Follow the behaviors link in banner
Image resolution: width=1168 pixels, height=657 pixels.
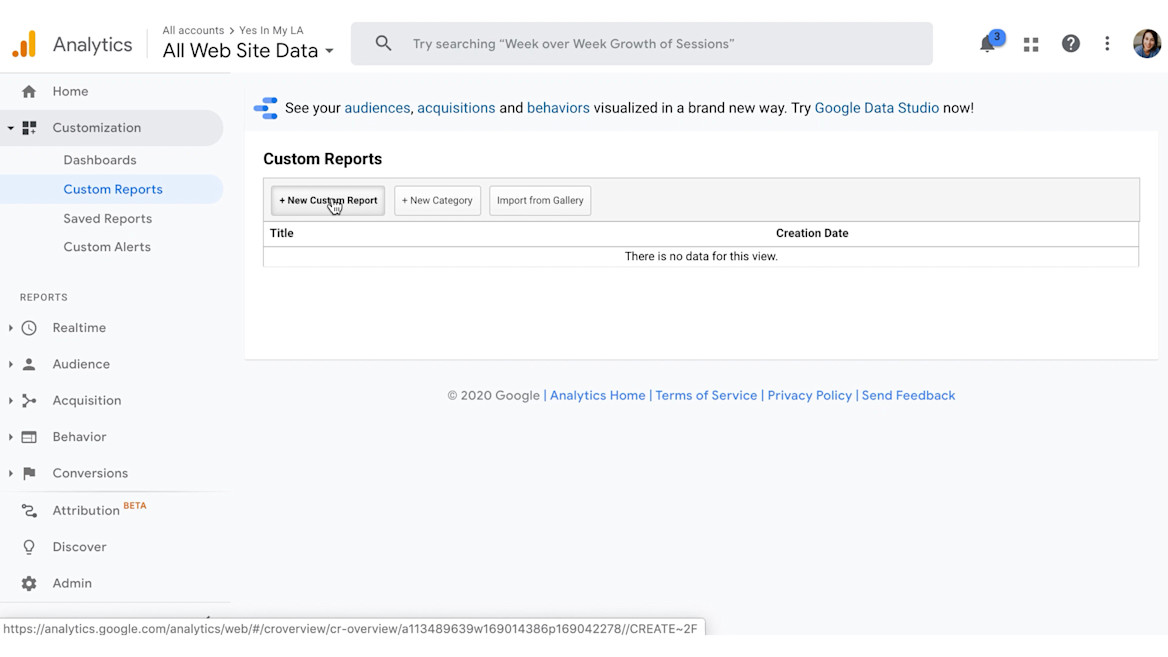[x=558, y=108]
